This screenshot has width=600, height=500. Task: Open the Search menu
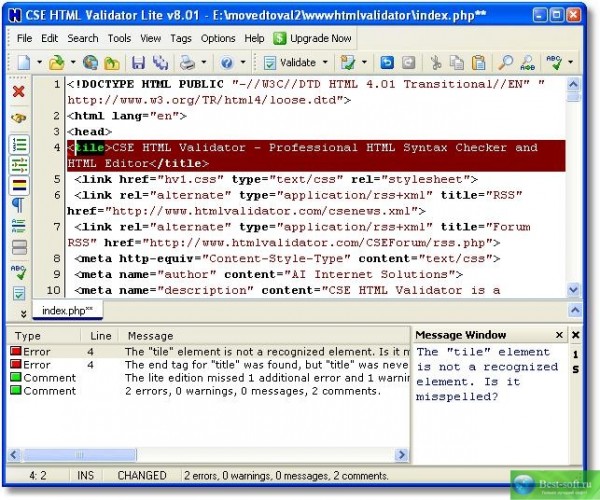(83, 38)
